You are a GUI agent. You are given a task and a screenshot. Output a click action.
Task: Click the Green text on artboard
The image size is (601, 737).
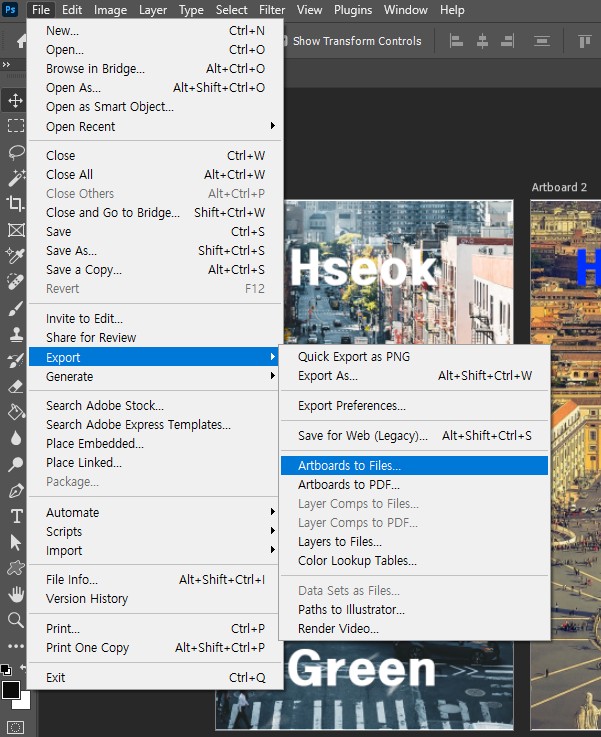(x=362, y=670)
